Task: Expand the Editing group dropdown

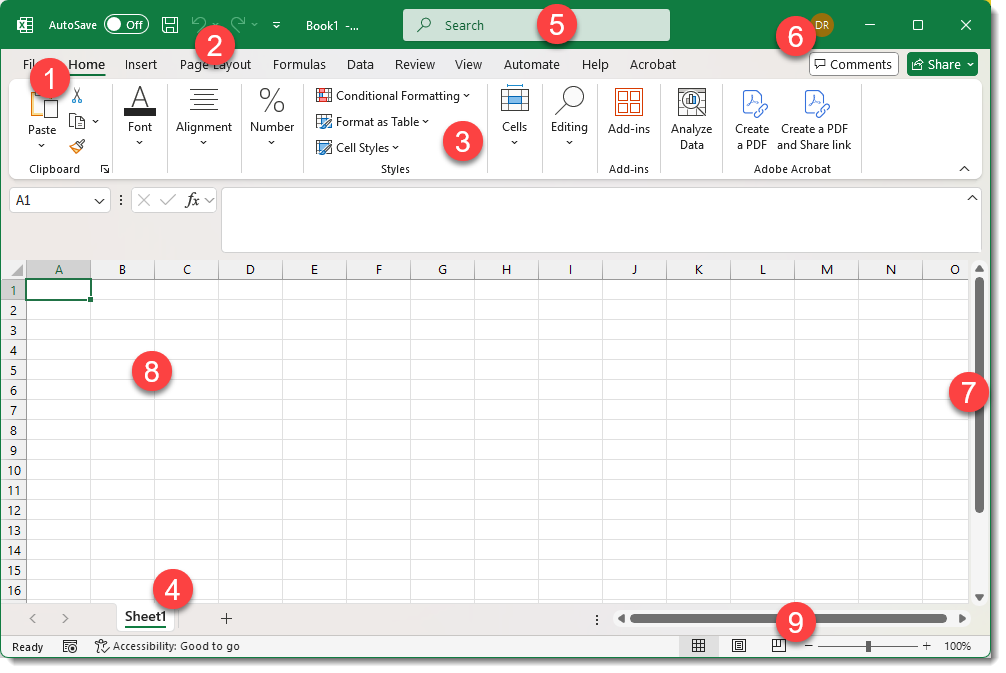Action: [569, 140]
